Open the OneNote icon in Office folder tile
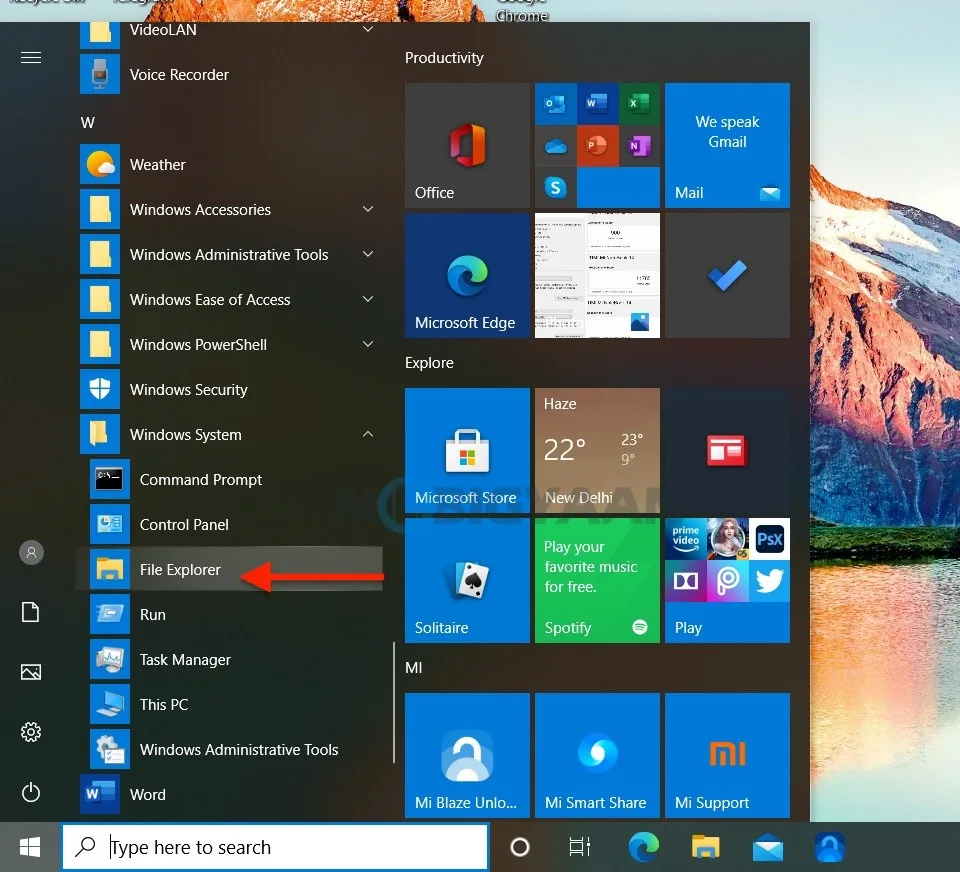Screen dimensions: 960x872 point(639,146)
